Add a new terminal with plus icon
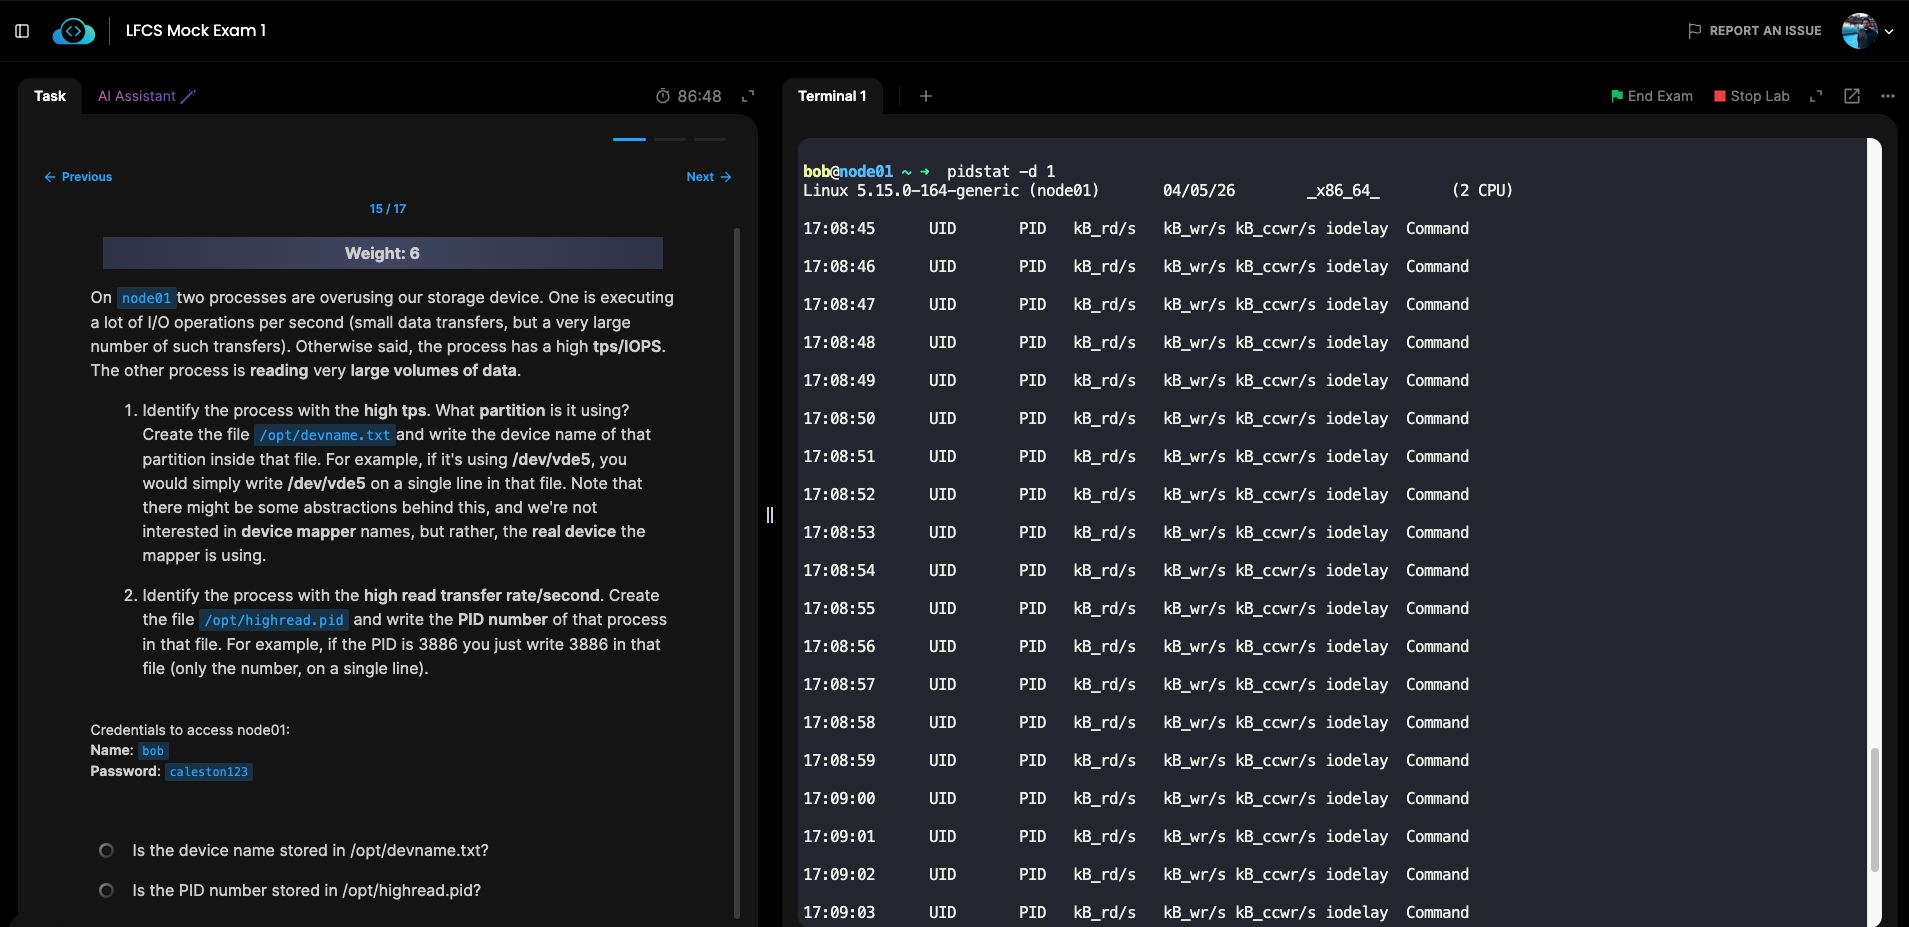Viewport: 1909px width, 927px height. click(x=926, y=96)
